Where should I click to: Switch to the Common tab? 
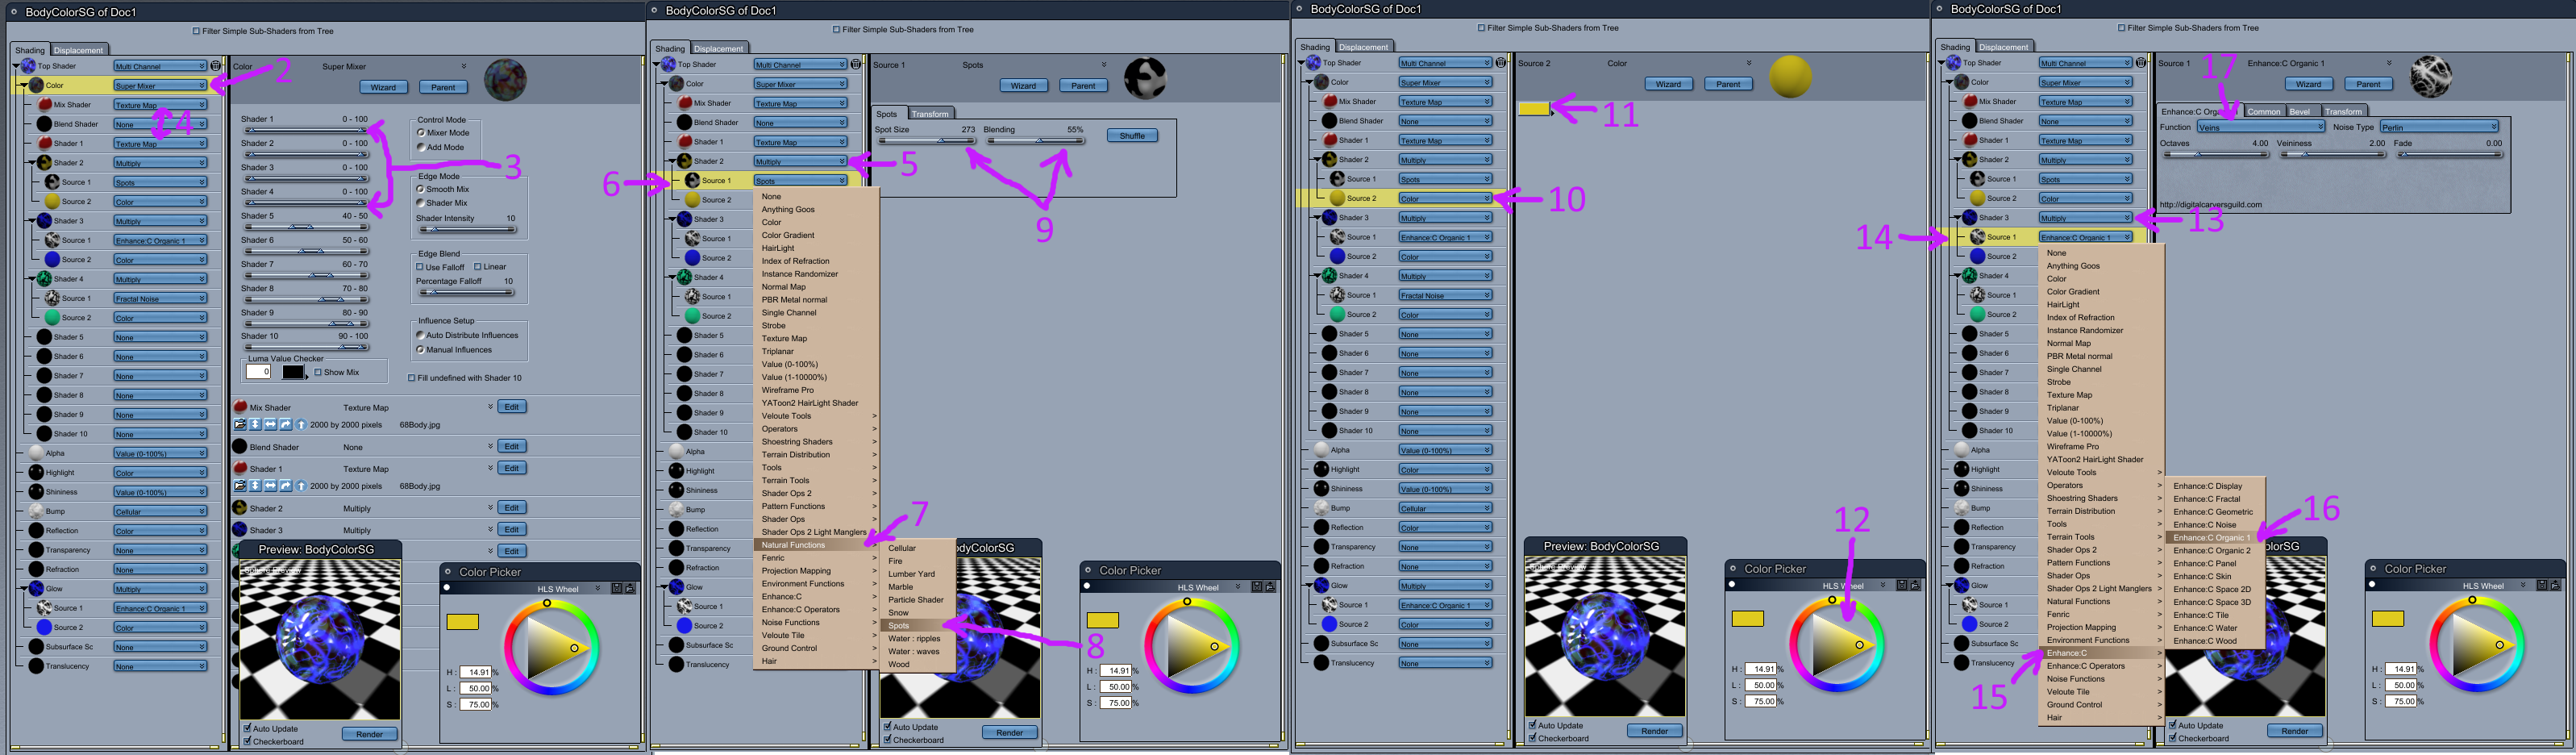pos(2264,111)
